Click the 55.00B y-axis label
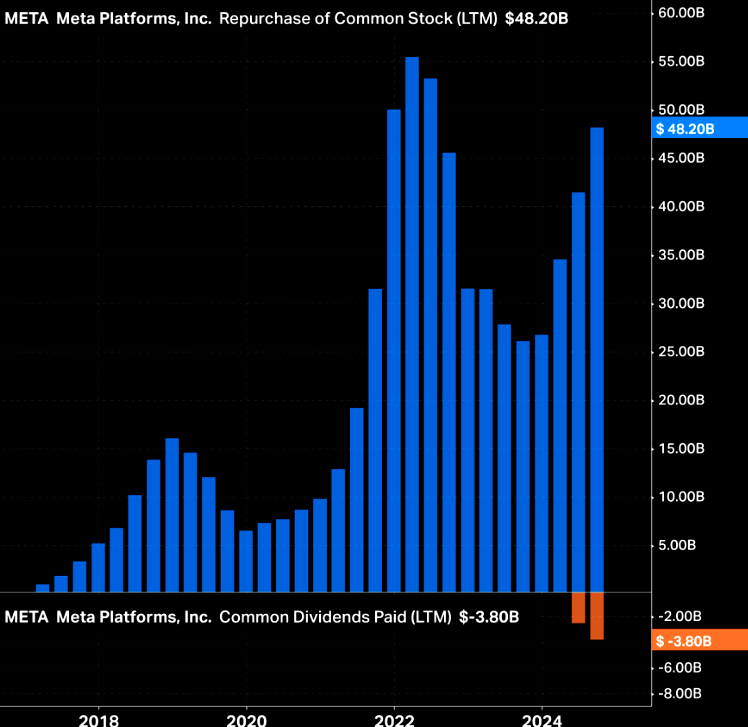 tap(681, 61)
